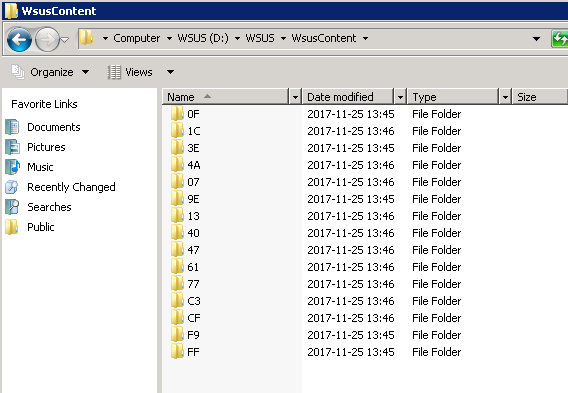Select the FF folder icon
The width and height of the screenshot is (568, 393).
pos(177,352)
